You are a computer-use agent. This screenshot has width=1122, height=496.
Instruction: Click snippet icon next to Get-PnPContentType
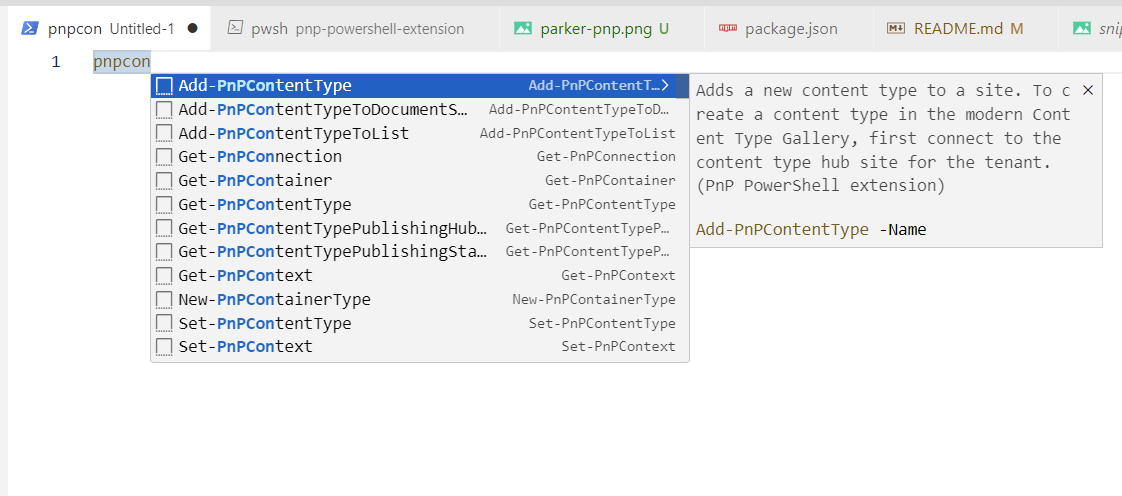coord(164,205)
